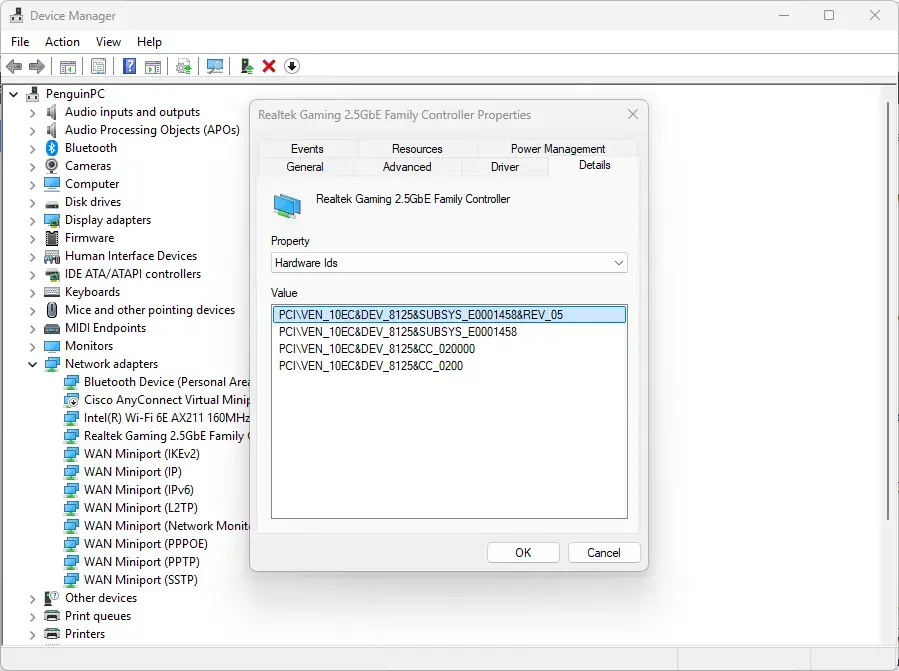
Task: Select the Print queues icon
Action: tap(52, 616)
